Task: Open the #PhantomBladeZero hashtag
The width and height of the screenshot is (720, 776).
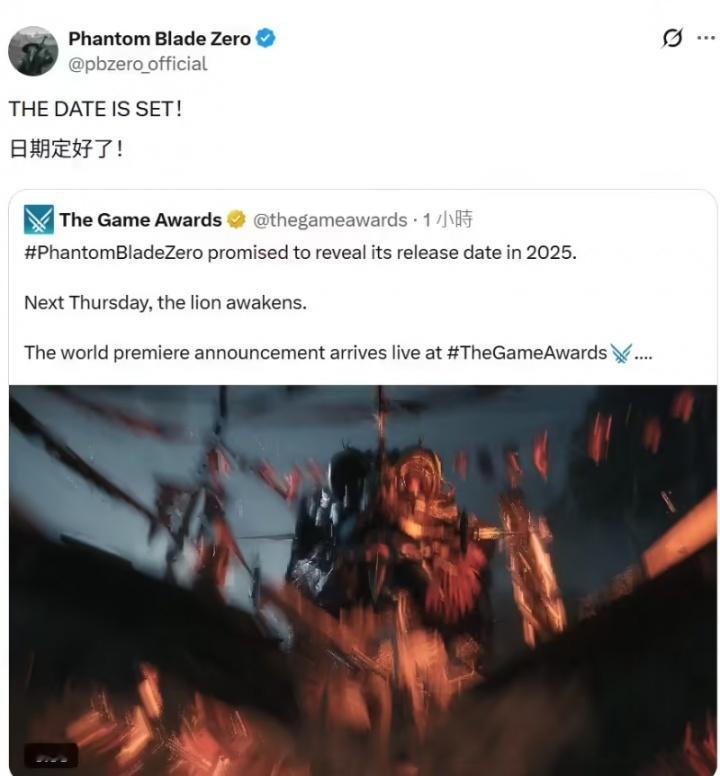Action: [114, 253]
